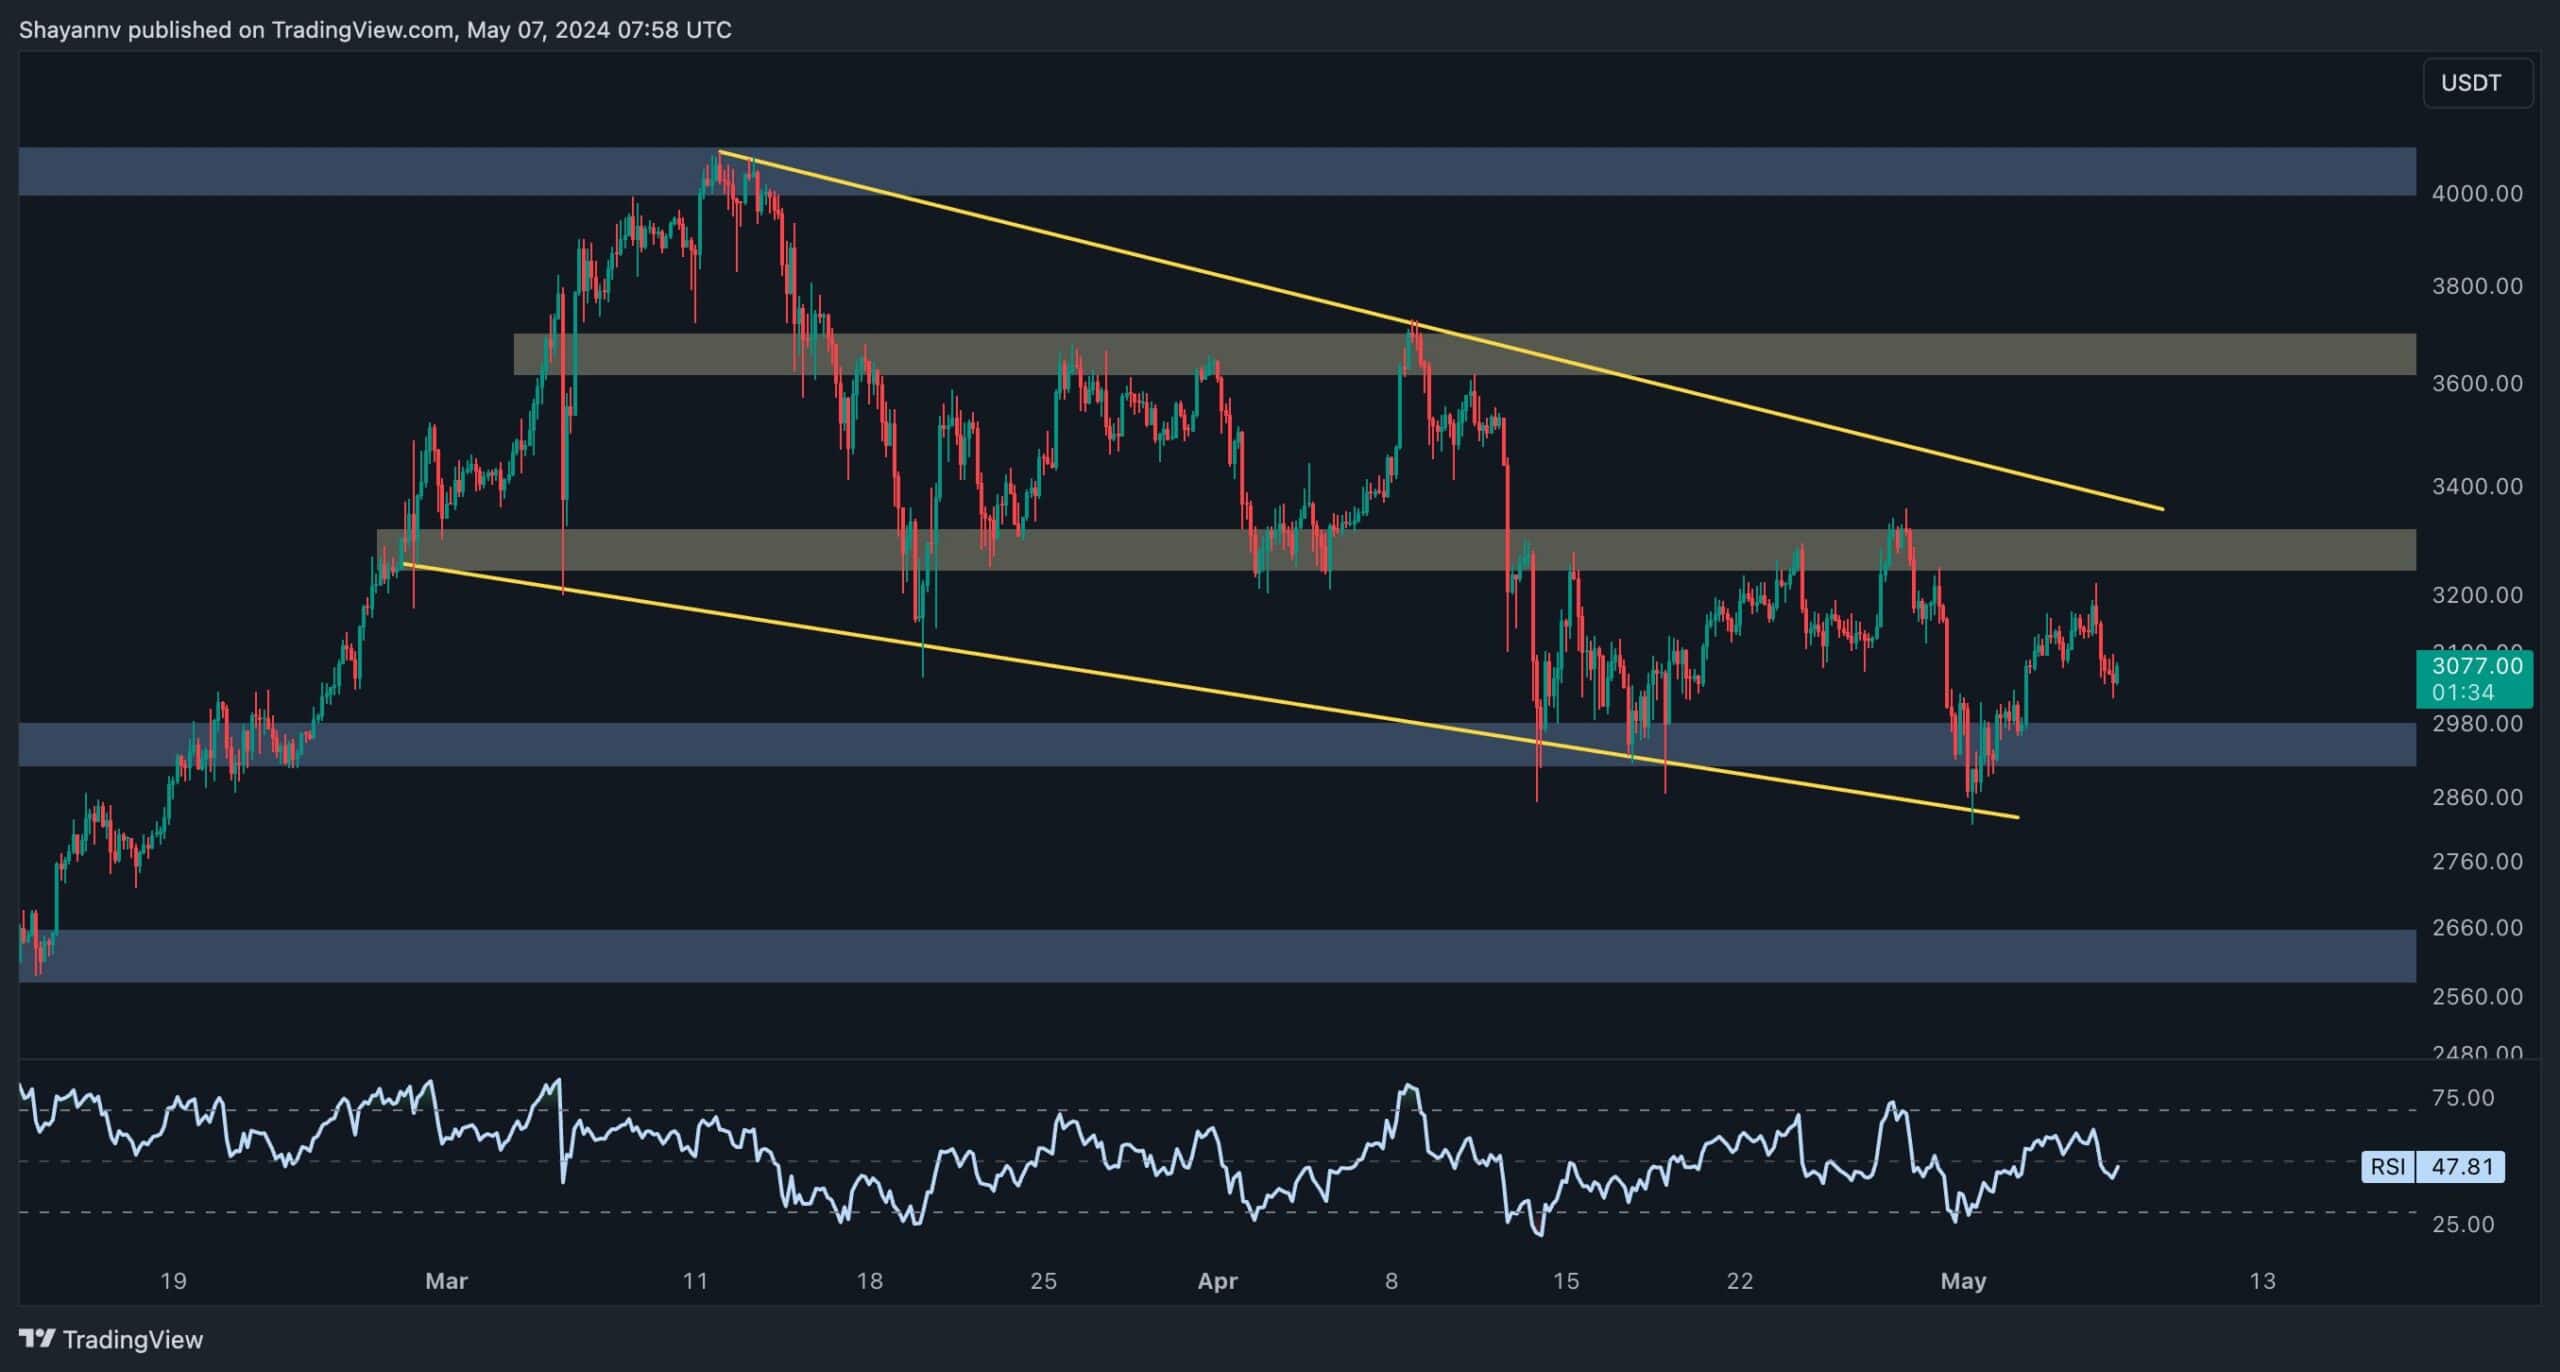Image resolution: width=2560 pixels, height=1372 pixels.
Task: Click the TradingView text in footer
Action: (x=132, y=1339)
